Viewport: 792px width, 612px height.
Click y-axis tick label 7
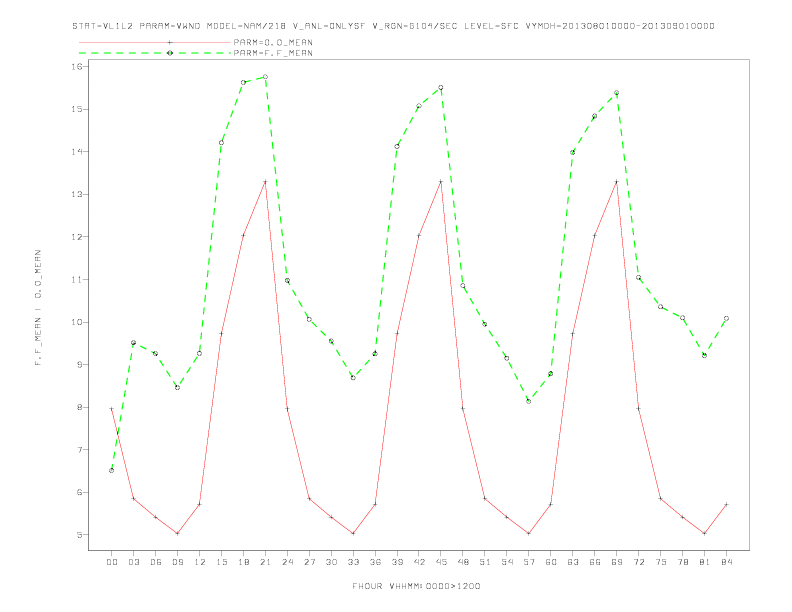(80, 450)
